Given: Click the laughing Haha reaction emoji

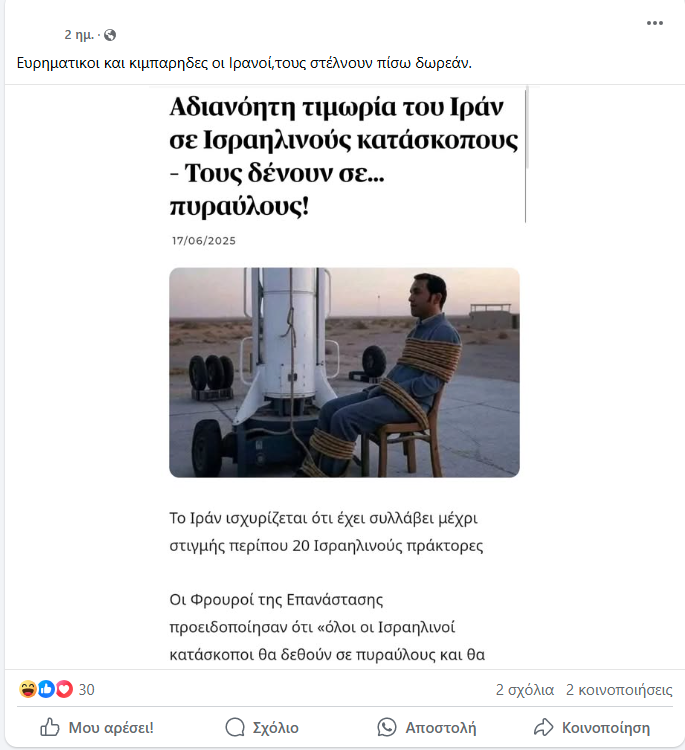Looking at the screenshot, I should pos(28,689).
